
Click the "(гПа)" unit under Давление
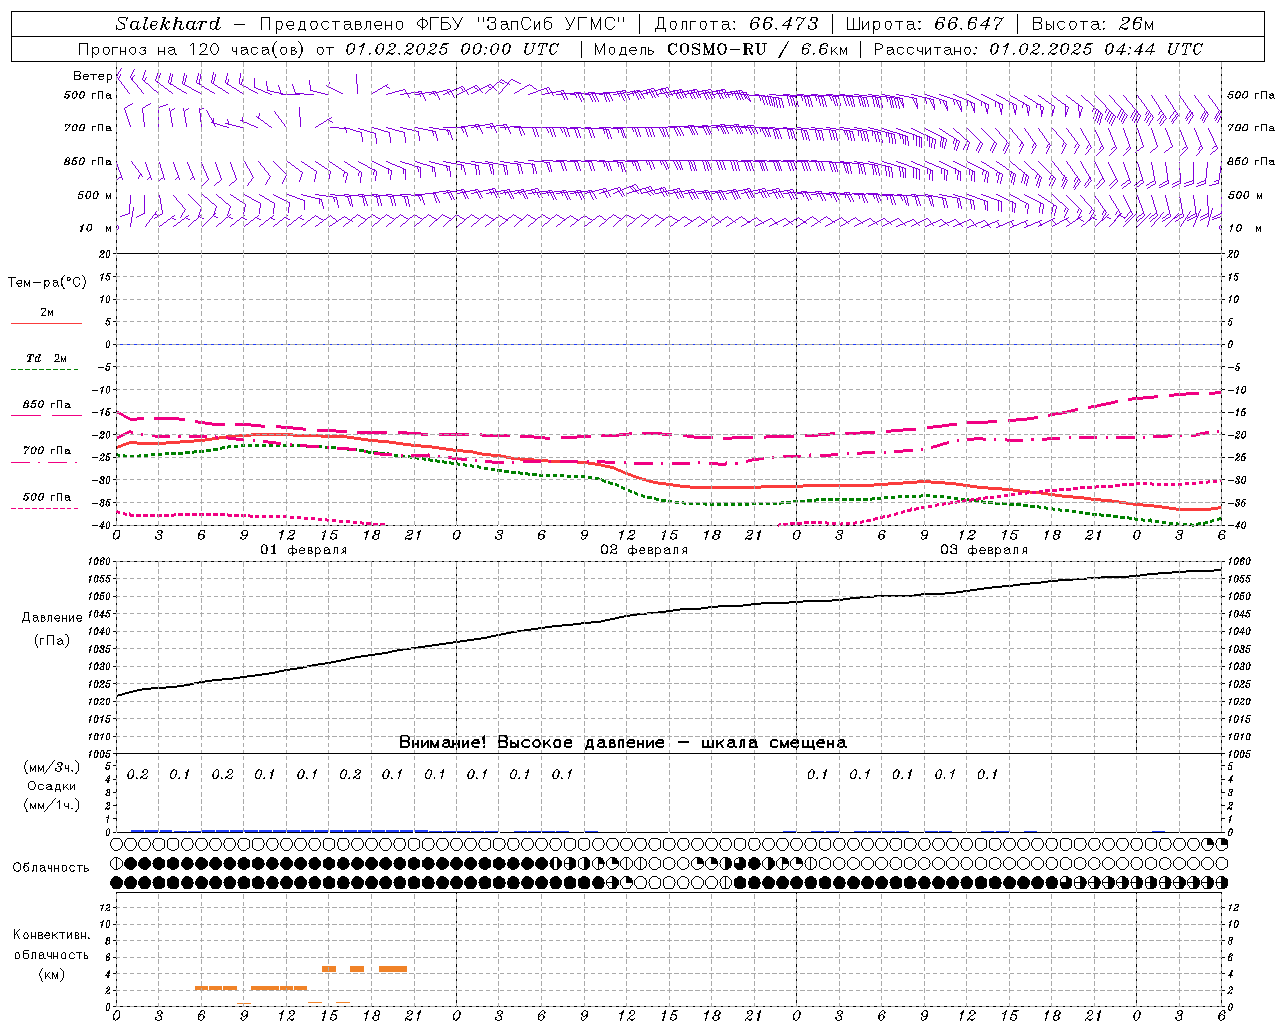pyautogui.click(x=52, y=640)
